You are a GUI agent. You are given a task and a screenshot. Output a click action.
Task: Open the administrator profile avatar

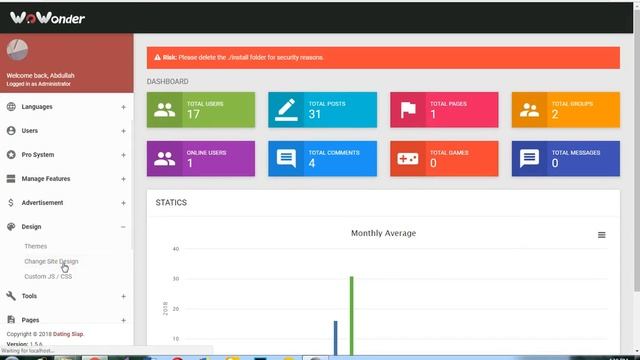[x=17, y=50]
